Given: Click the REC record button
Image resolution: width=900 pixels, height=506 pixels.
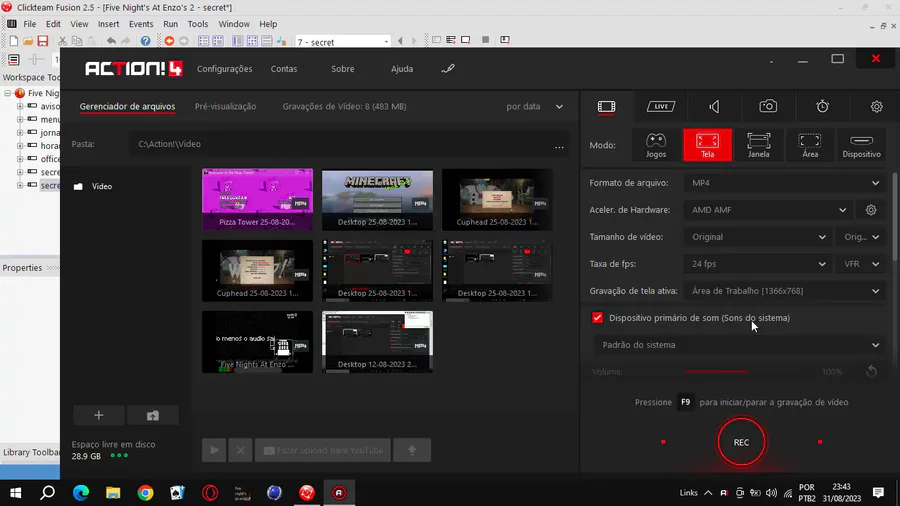Looking at the screenshot, I should 741,442.
